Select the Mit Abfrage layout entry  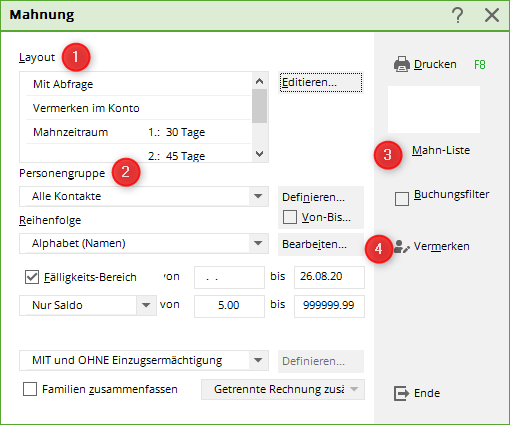[138, 84]
